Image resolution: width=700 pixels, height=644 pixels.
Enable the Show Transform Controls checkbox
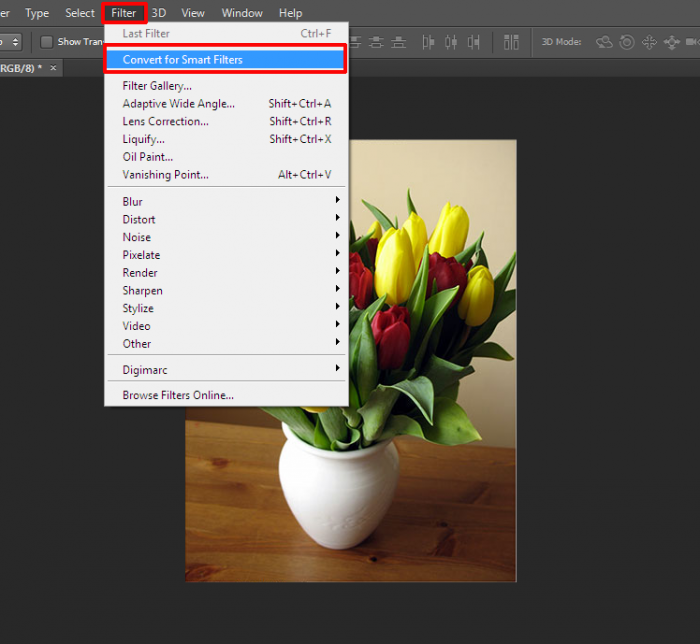46,42
